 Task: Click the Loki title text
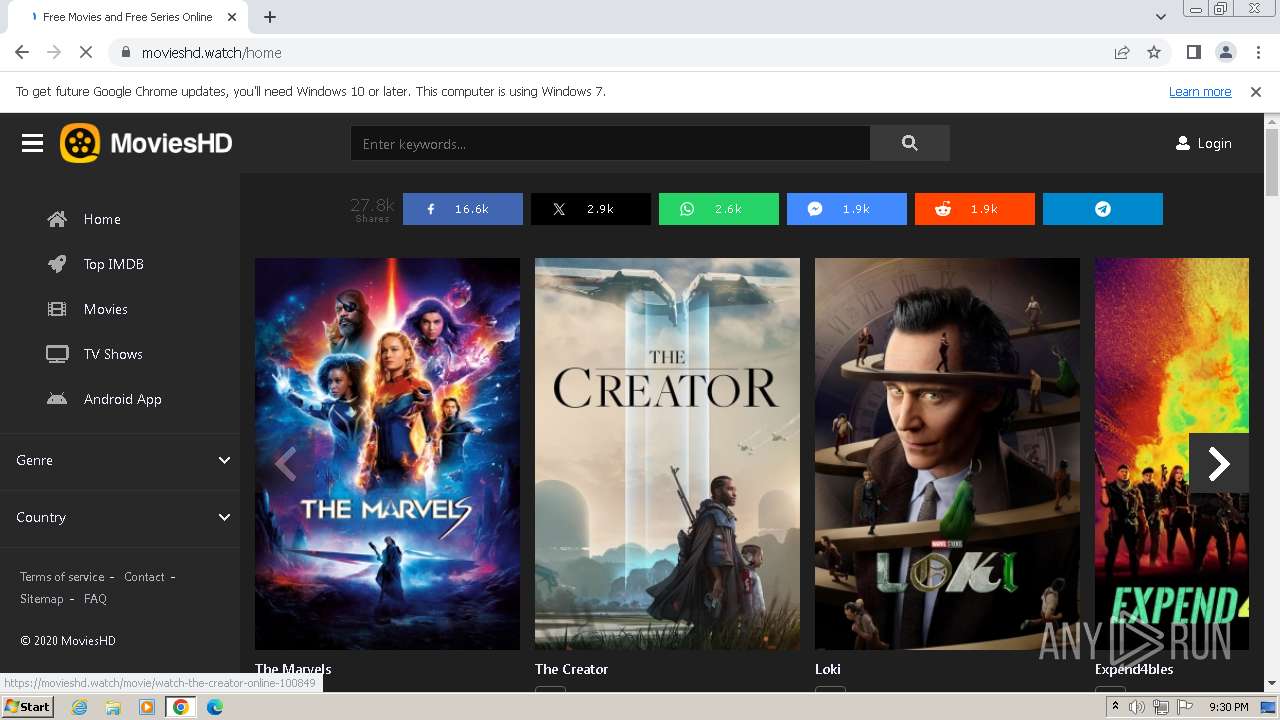pos(828,669)
